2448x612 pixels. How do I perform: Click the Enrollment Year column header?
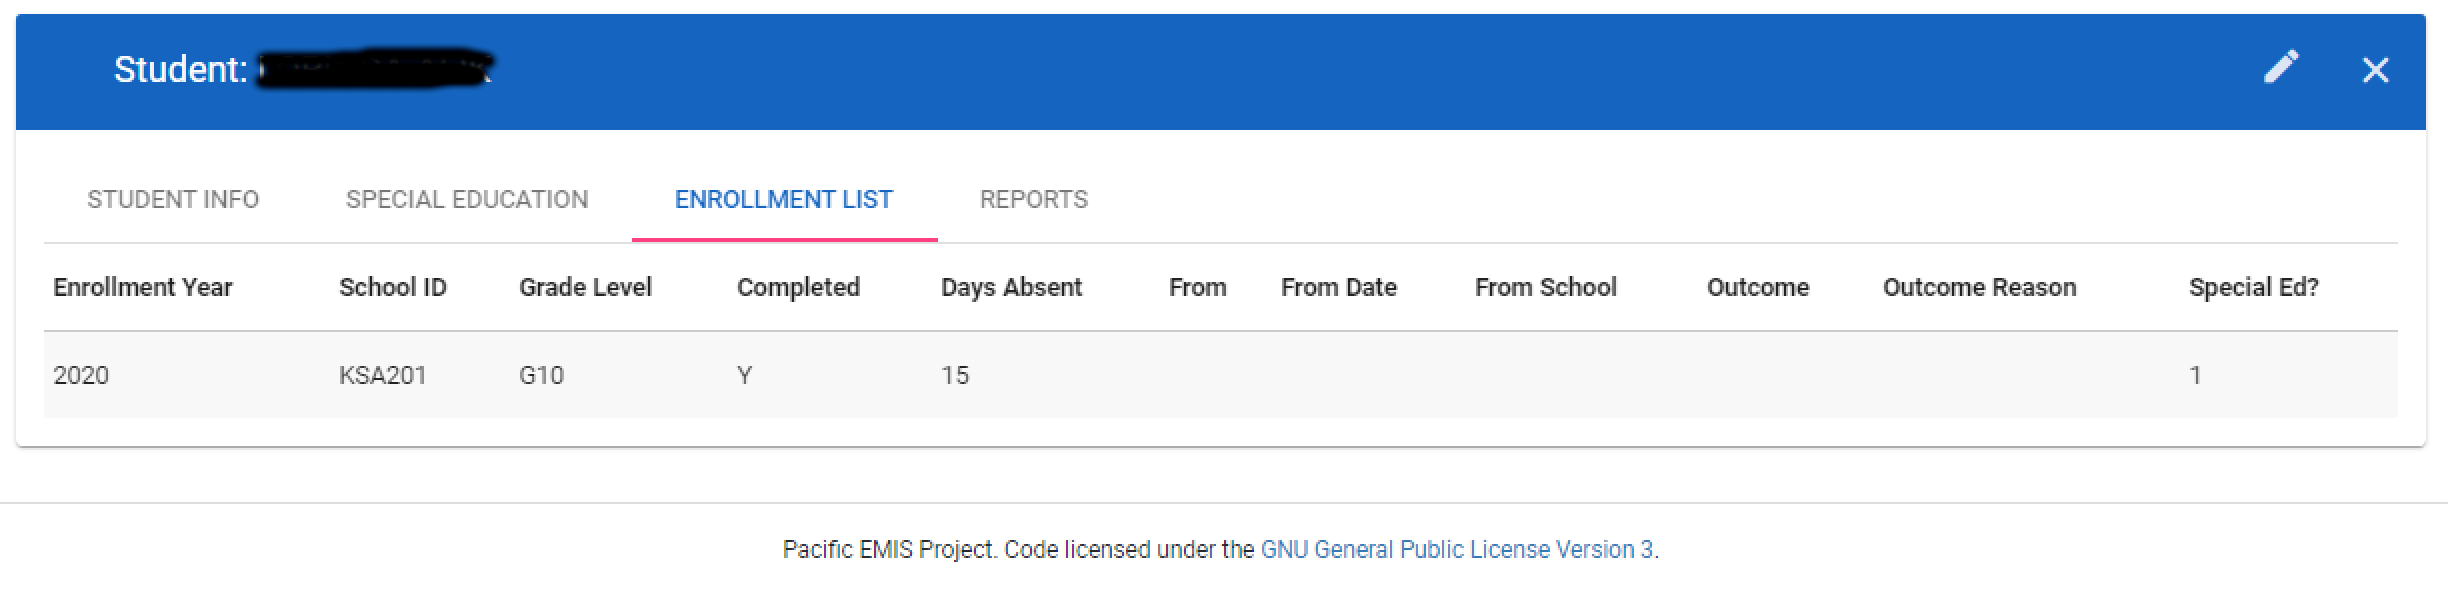point(143,288)
